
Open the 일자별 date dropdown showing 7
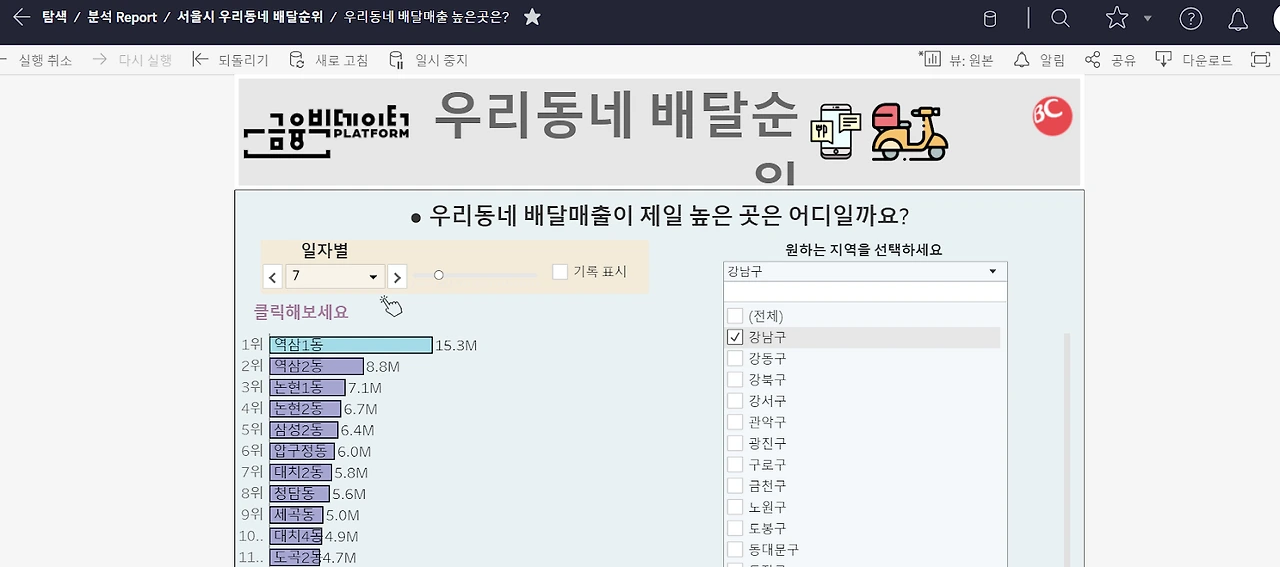coord(335,277)
